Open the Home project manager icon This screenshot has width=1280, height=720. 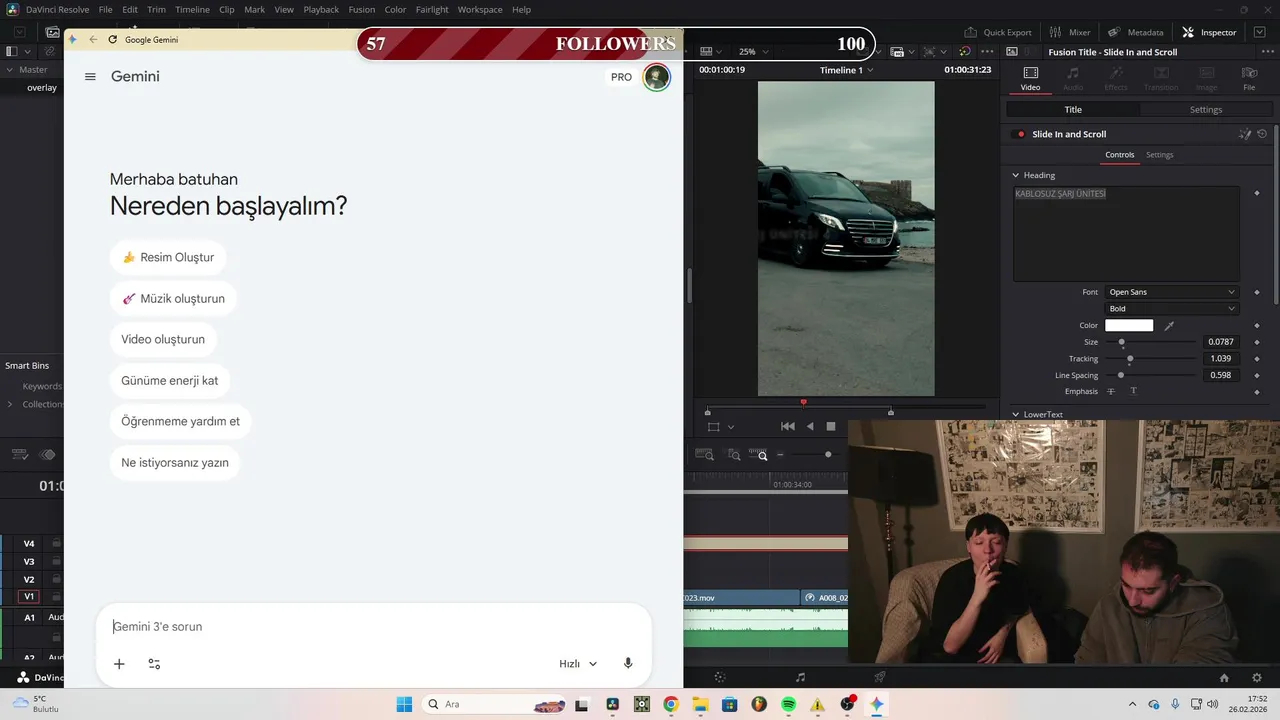pos(1224,677)
